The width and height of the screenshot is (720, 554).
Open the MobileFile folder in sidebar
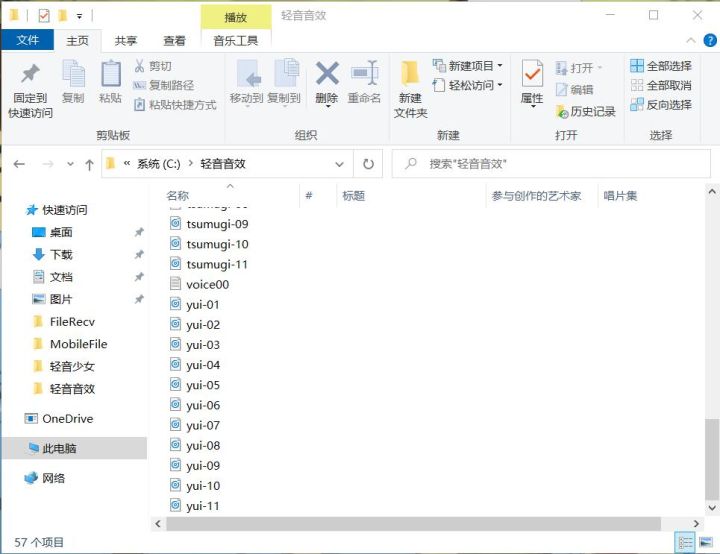79,344
